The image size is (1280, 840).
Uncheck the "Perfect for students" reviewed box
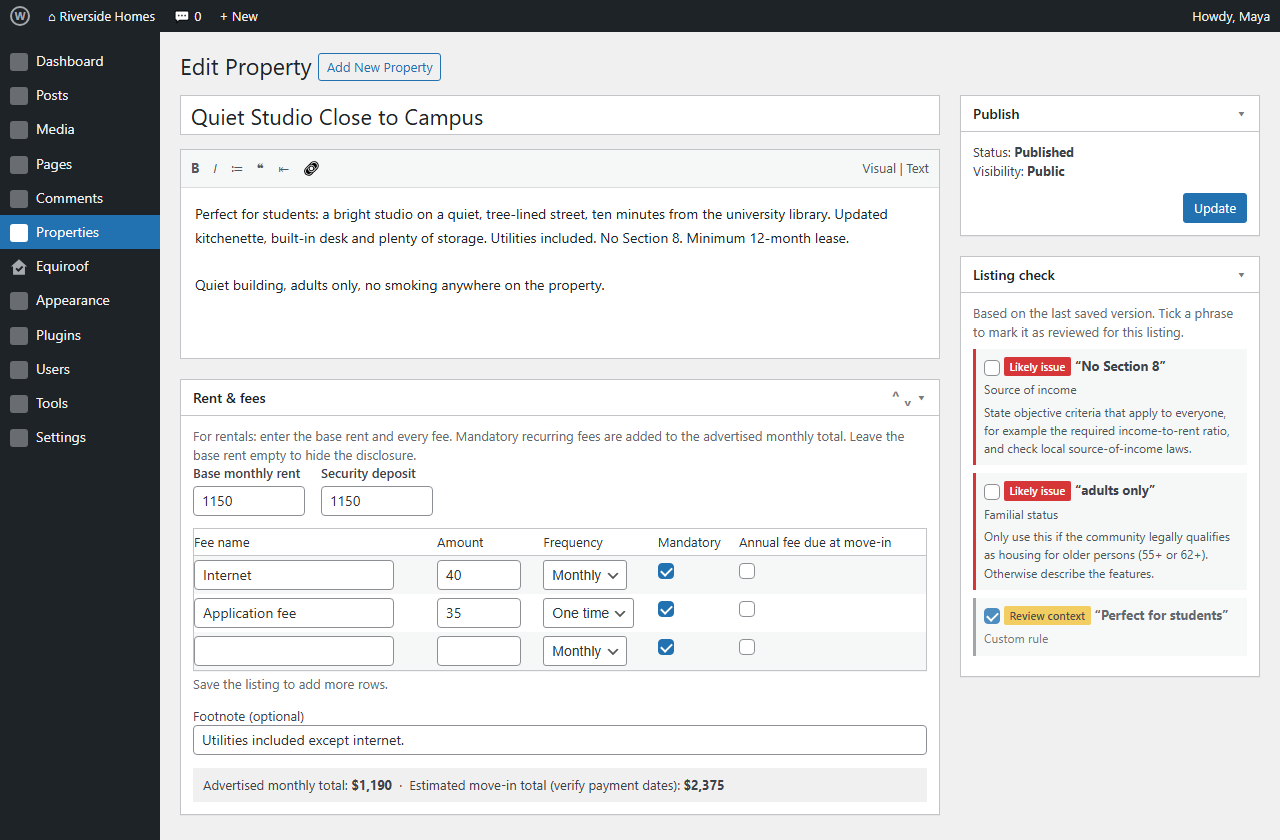992,616
